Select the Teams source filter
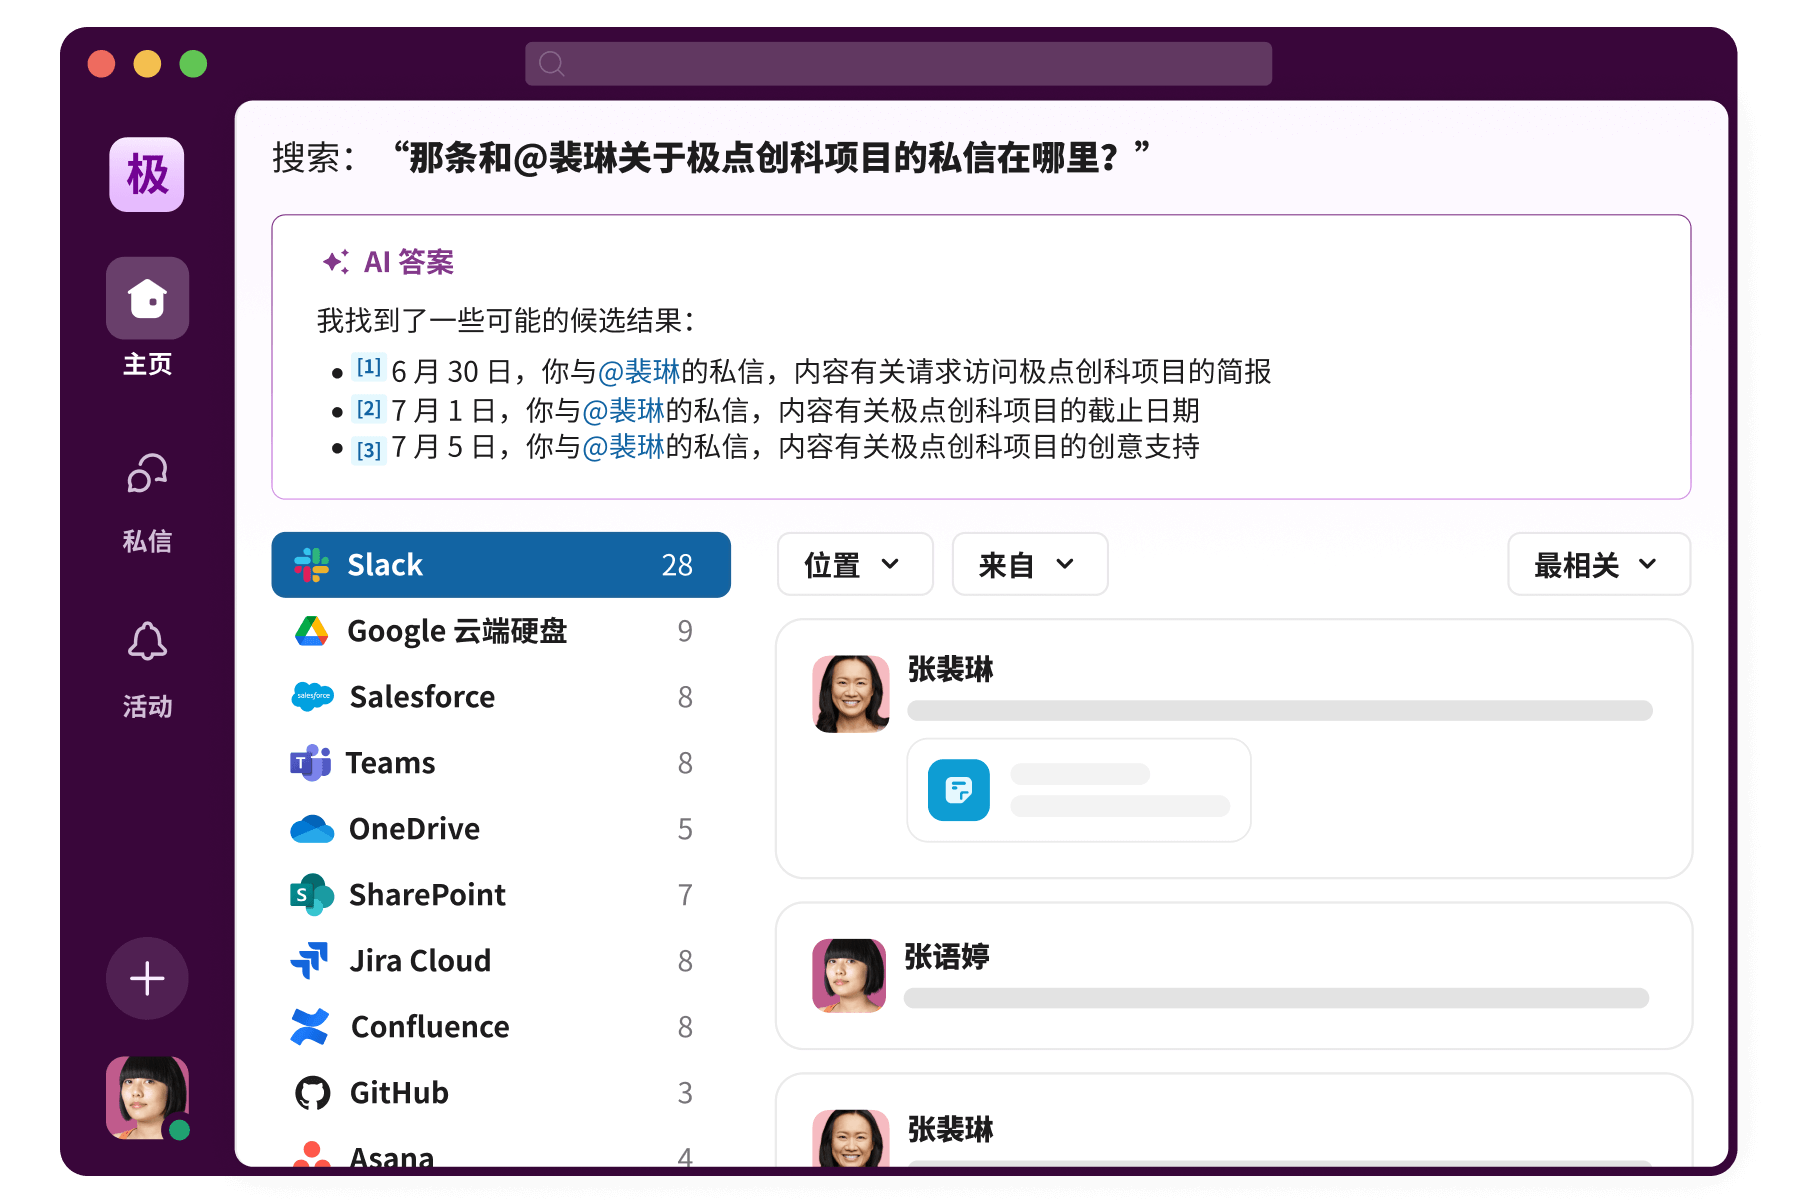This screenshot has height=1200, width=1800. coord(501,763)
